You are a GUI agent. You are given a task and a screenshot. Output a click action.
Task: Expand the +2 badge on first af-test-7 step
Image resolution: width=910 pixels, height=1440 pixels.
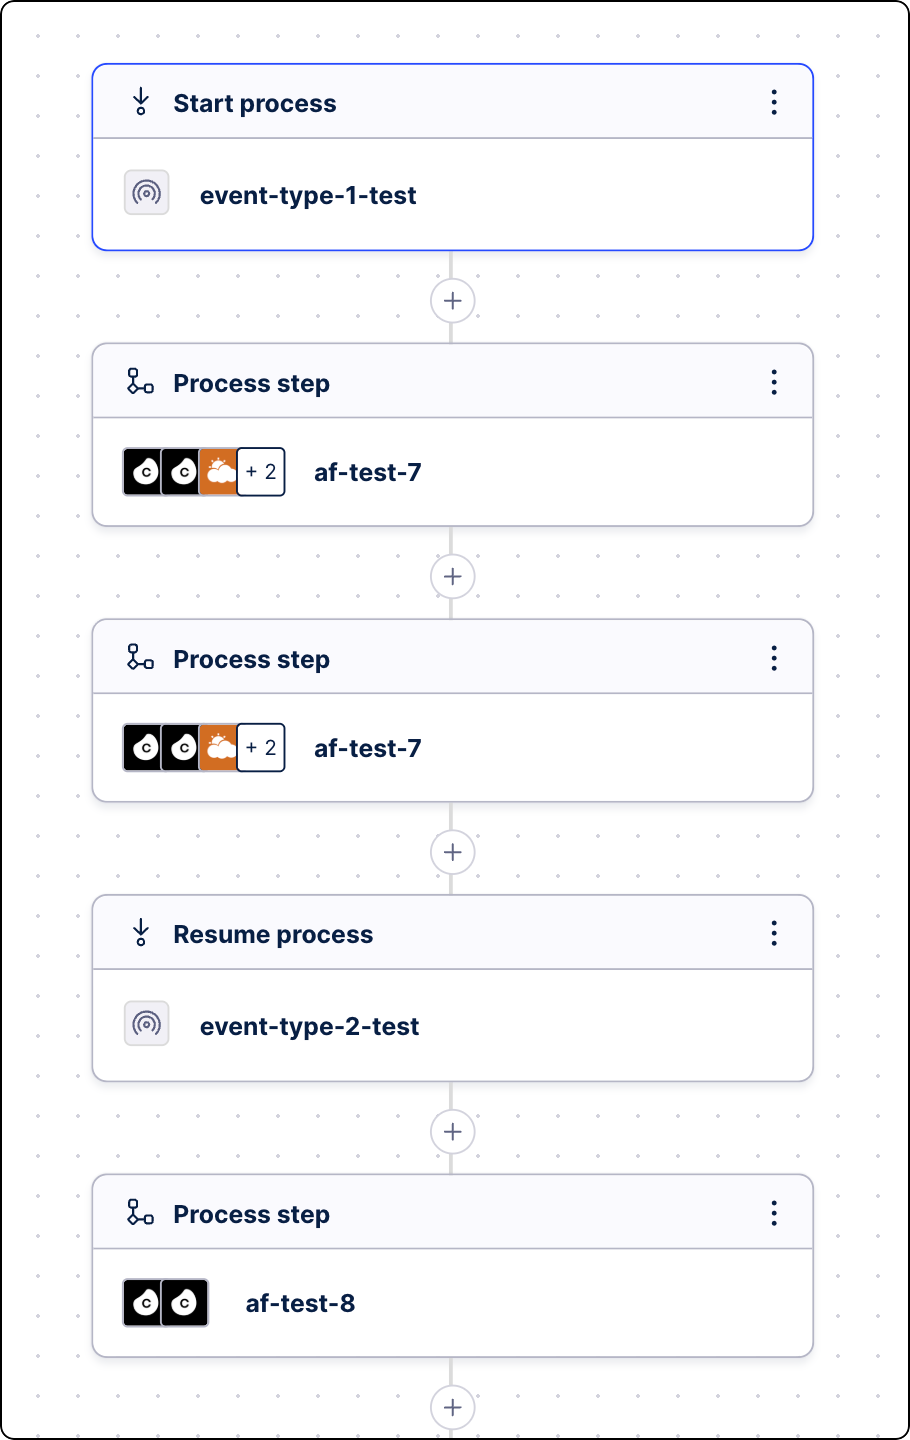click(260, 471)
